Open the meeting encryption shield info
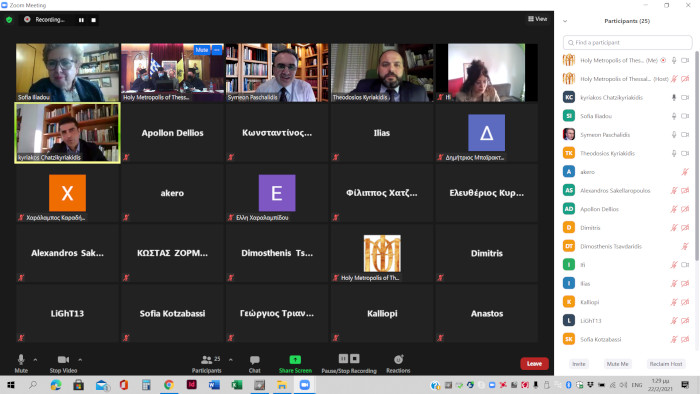 pos(9,20)
